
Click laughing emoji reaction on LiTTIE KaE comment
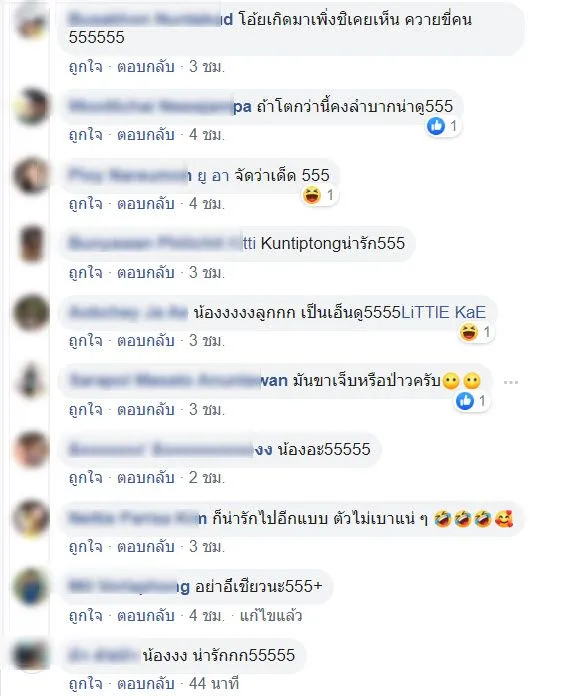tap(468, 332)
